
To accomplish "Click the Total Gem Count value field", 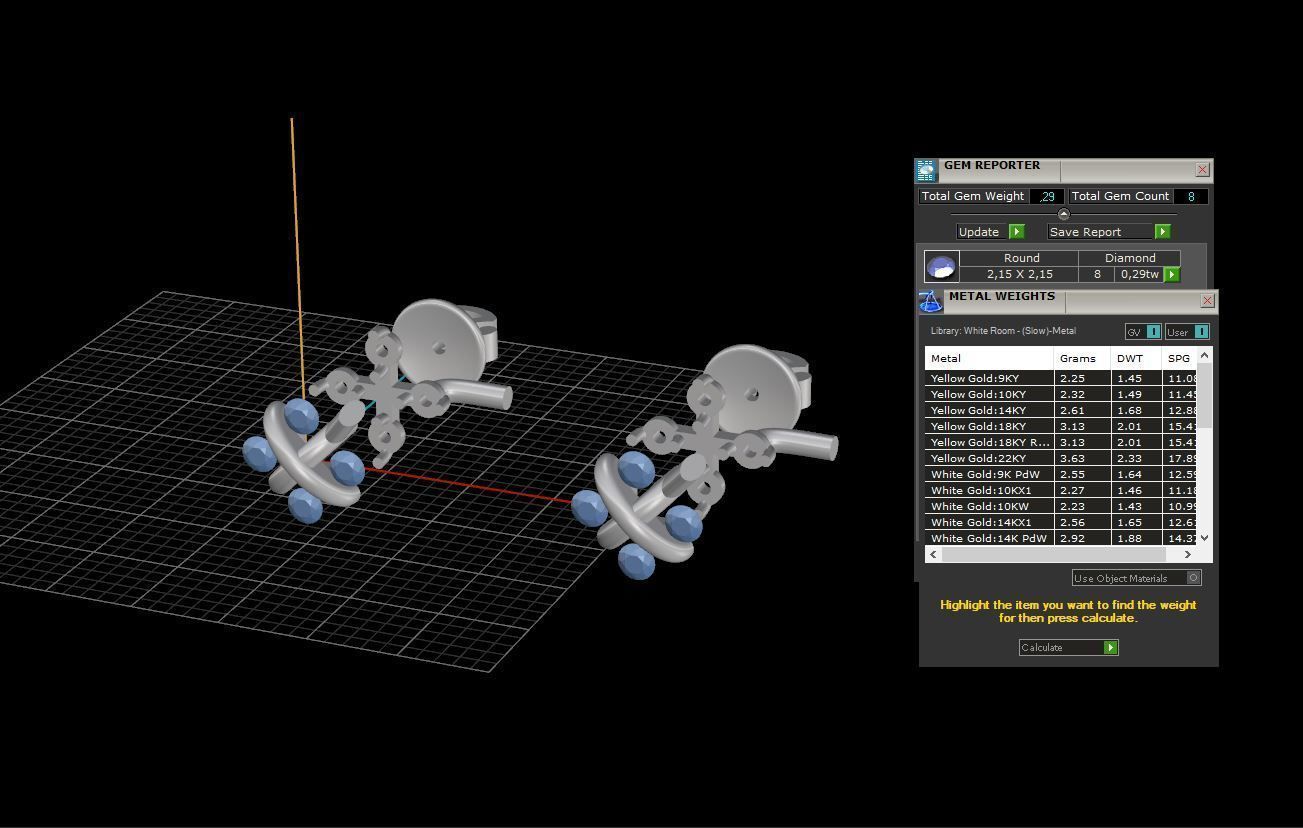I will [1191, 197].
